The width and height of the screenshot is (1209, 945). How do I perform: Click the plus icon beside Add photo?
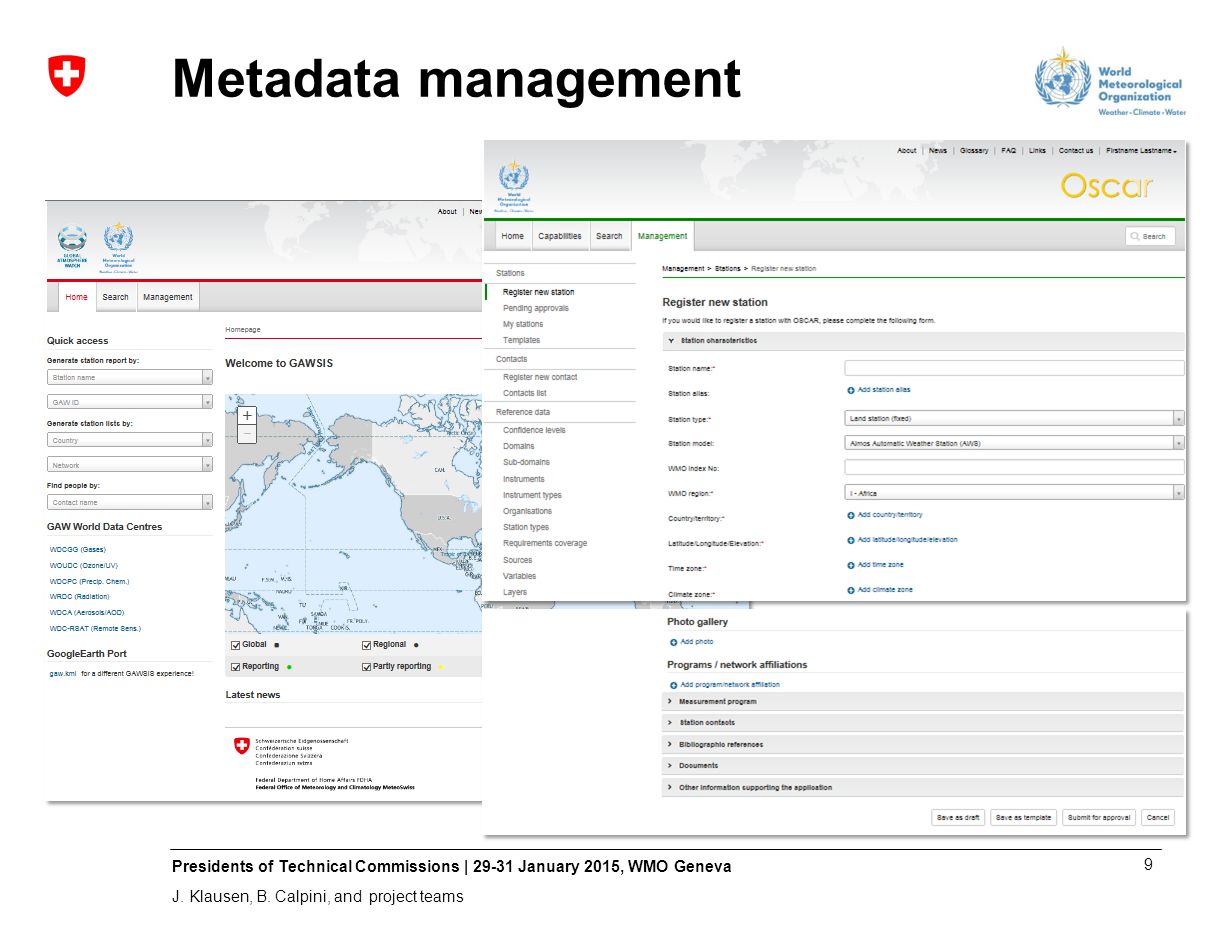[x=674, y=642]
